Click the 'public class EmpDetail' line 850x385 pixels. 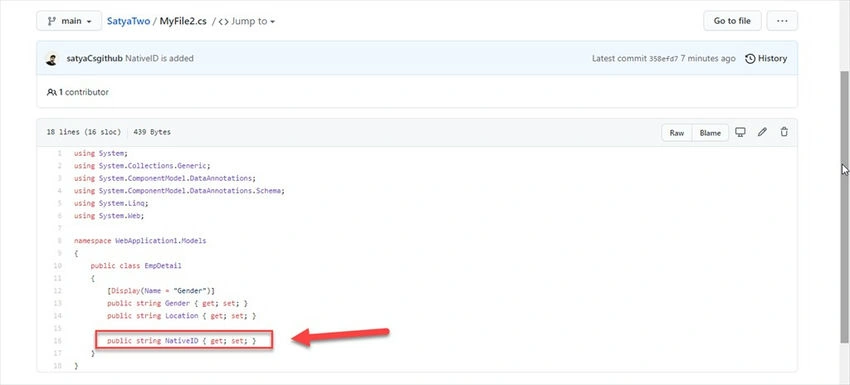tap(136, 266)
